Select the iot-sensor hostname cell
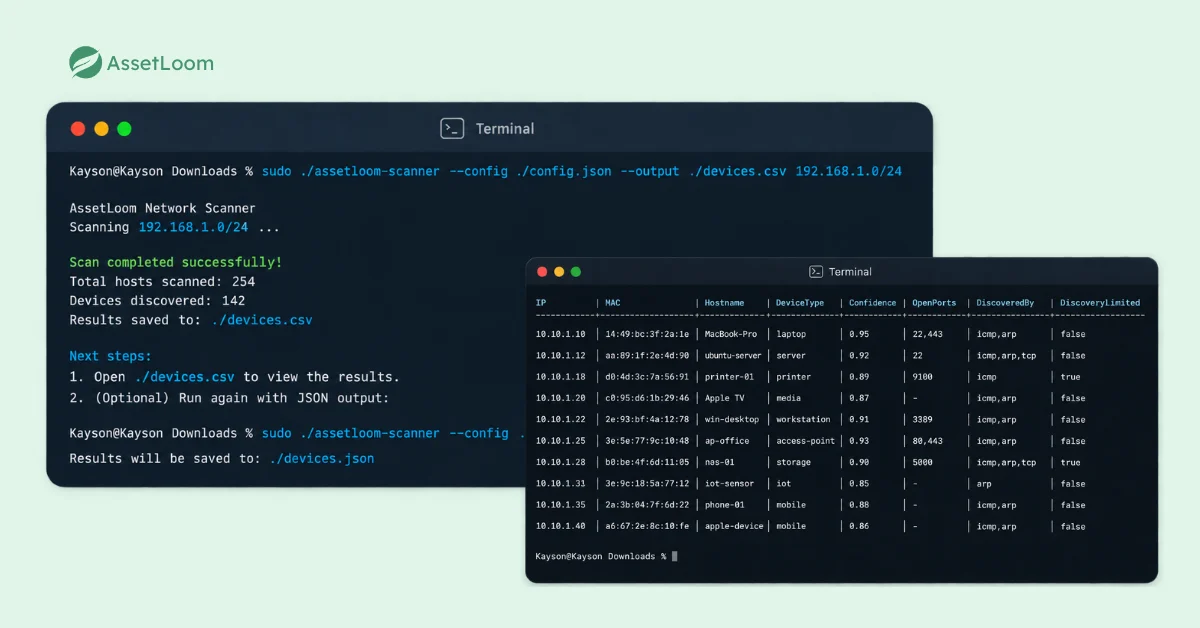 729,483
